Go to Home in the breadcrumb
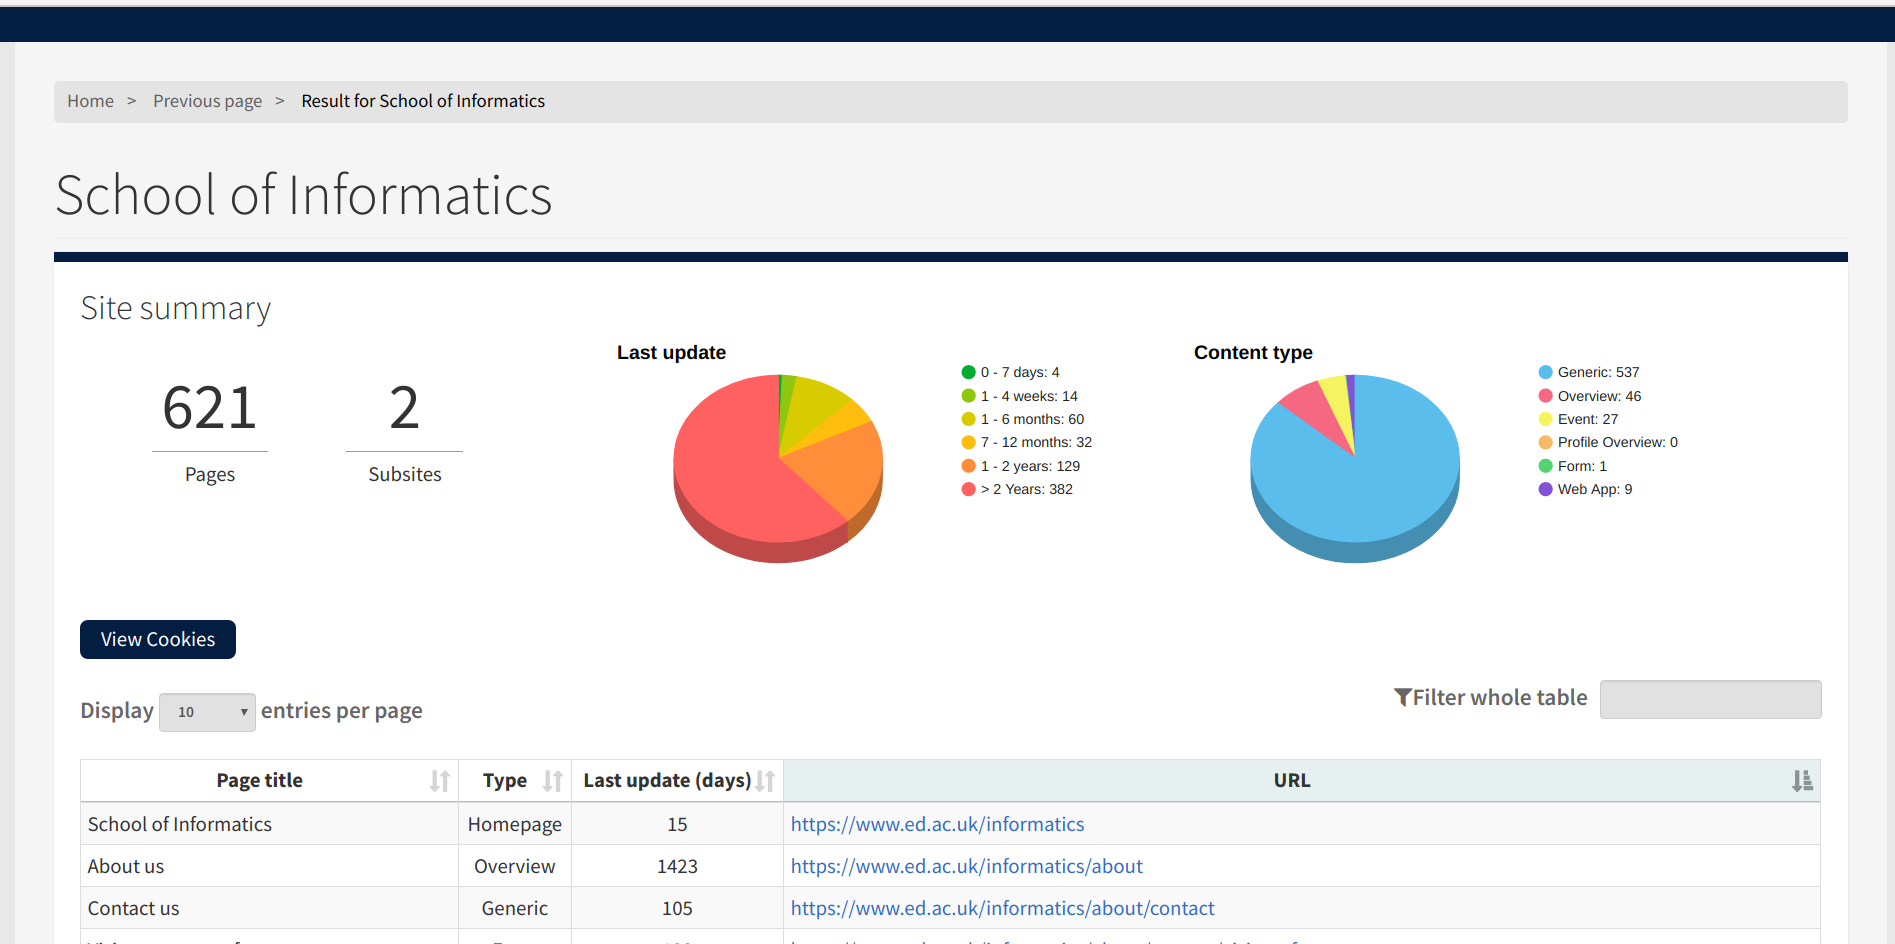 pyautogui.click(x=90, y=101)
